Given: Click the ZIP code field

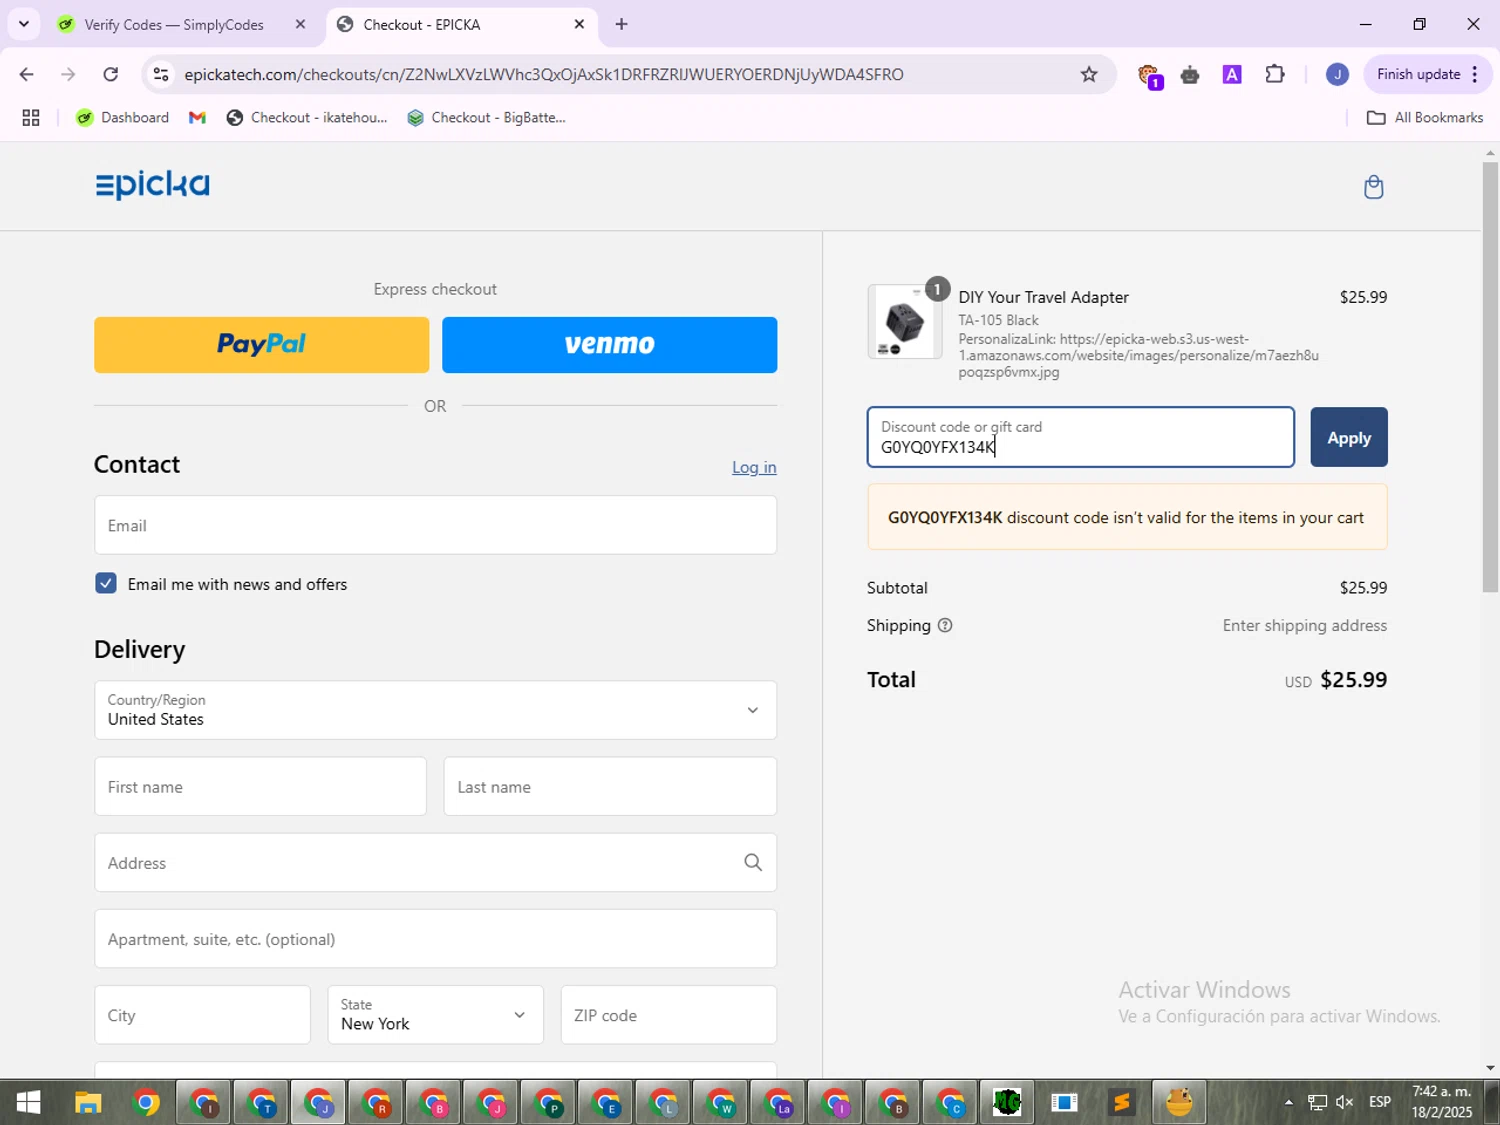Looking at the screenshot, I should pos(668,1015).
